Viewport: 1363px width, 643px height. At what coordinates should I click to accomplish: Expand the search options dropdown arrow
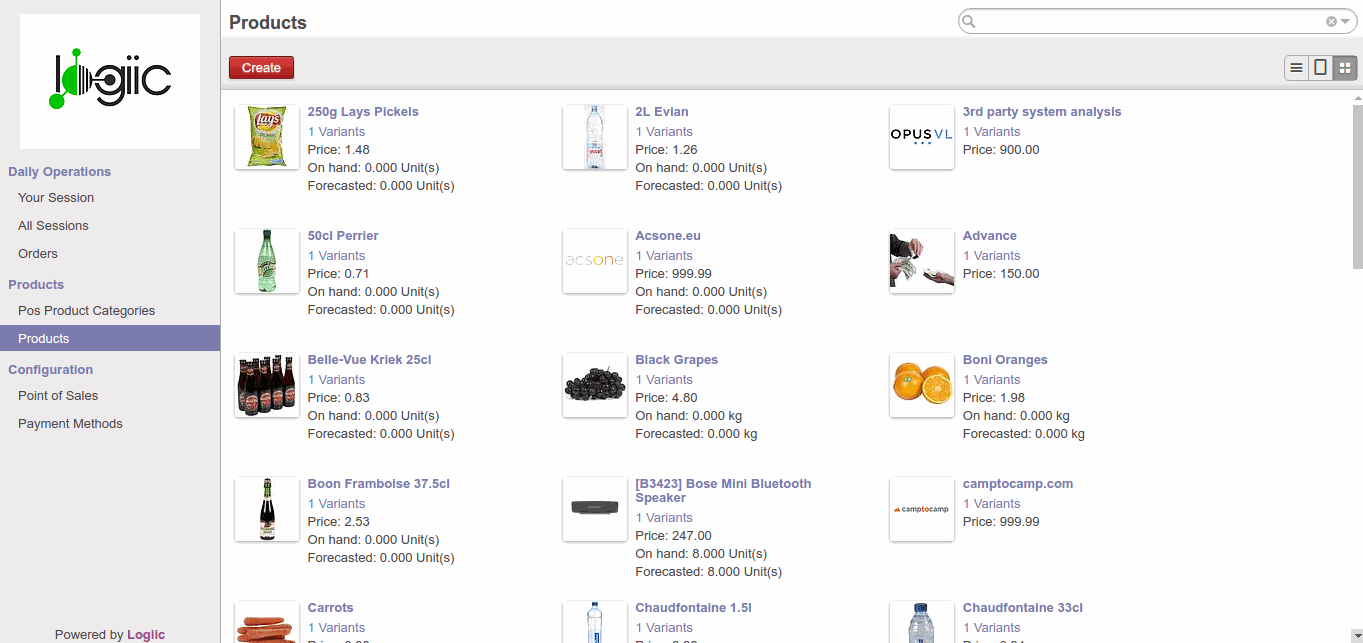tap(1345, 21)
